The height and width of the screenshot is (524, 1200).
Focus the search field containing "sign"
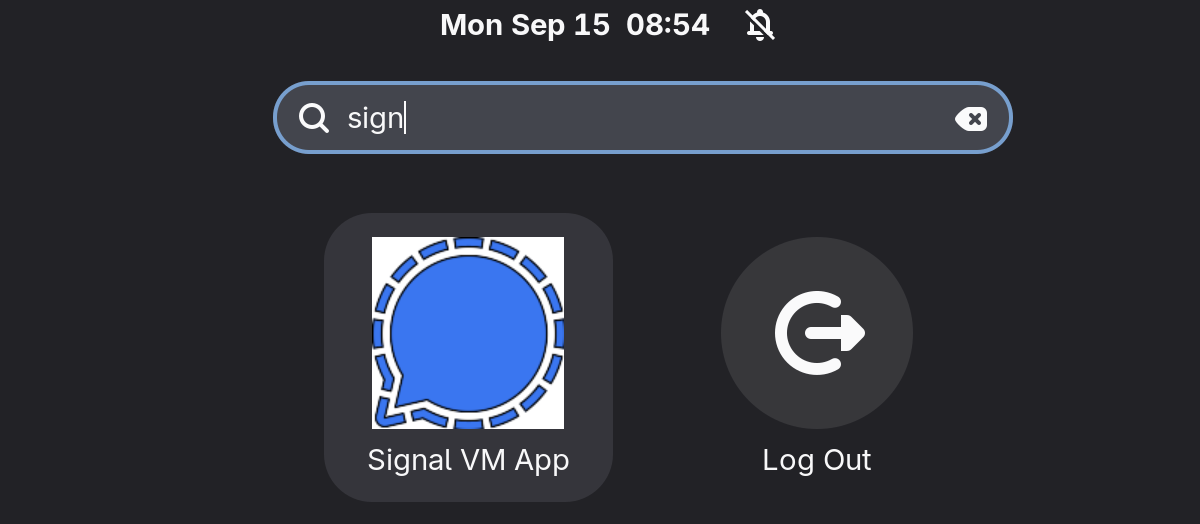pos(642,118)
